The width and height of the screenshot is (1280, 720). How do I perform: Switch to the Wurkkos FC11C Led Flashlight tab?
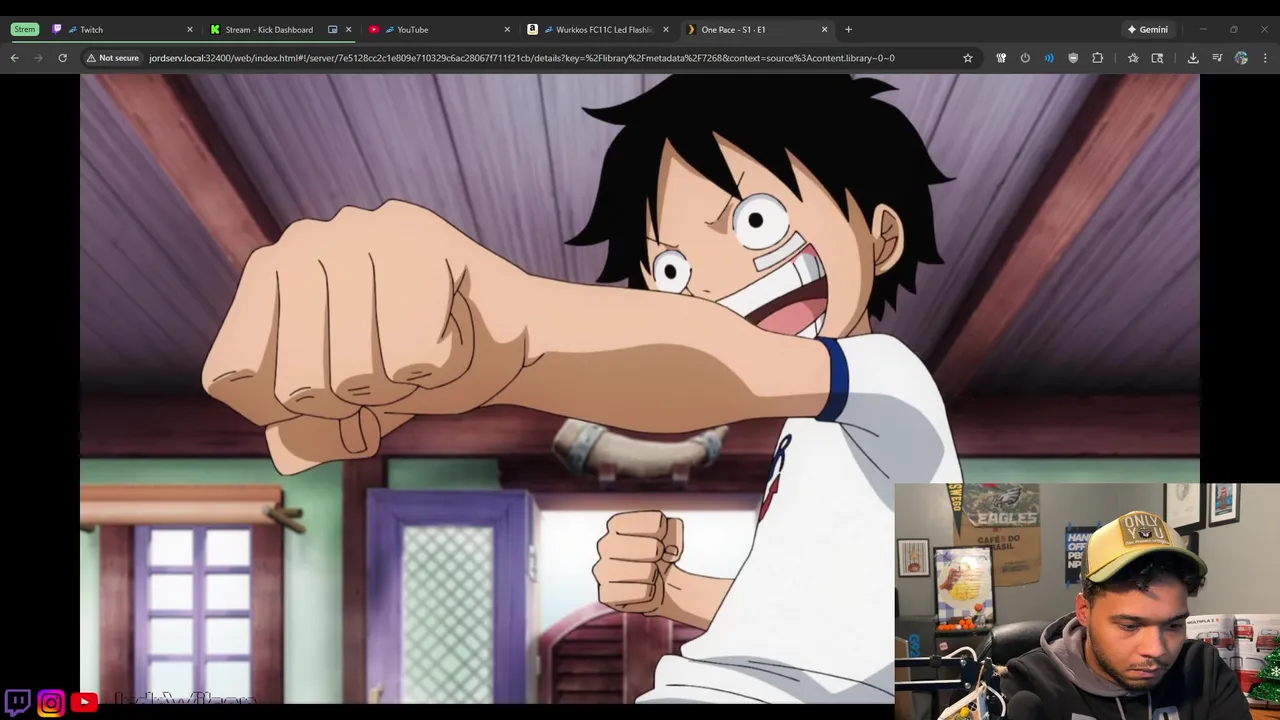click(x=597, y=29)
